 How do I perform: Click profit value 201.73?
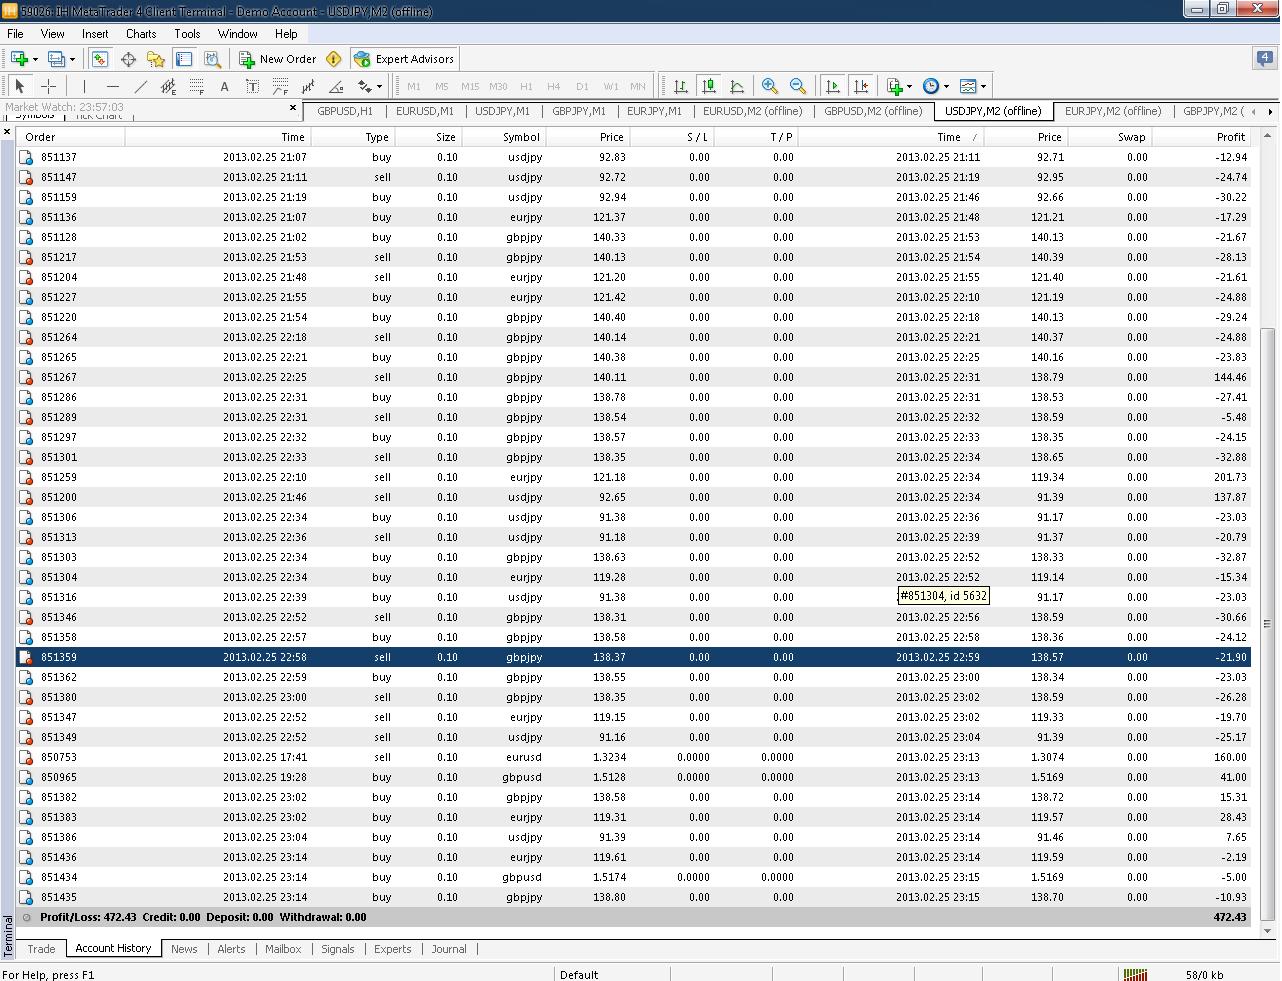(x=1230, y=477)
